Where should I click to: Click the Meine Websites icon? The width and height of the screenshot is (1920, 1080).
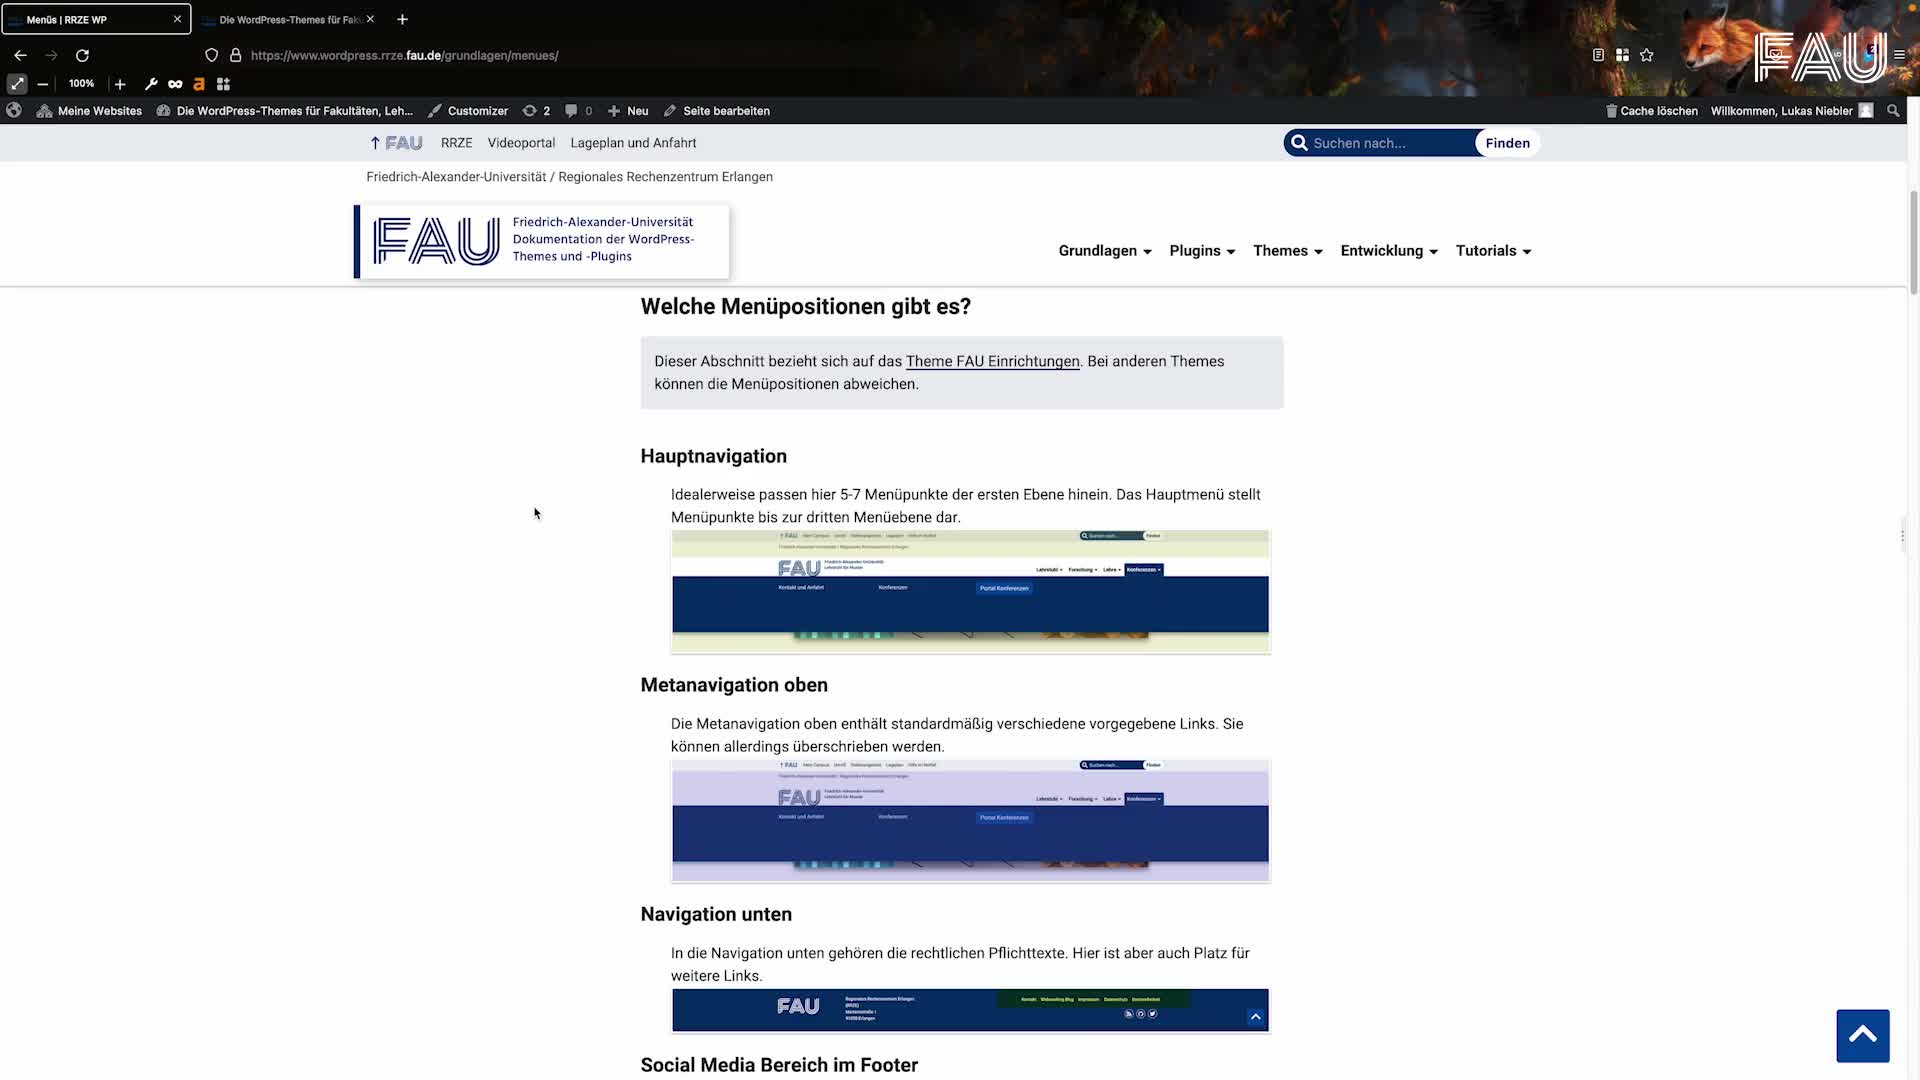[x=44, y=111]
